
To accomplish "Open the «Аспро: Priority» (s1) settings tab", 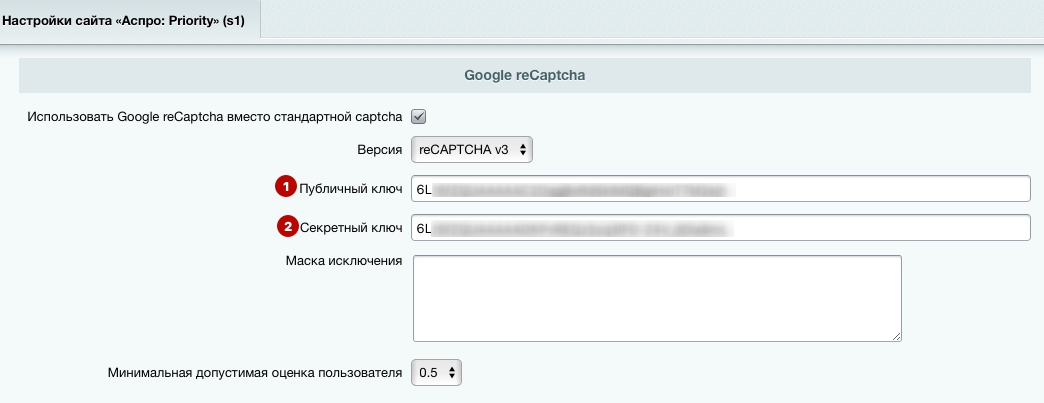I will click(x=129, y=20).
